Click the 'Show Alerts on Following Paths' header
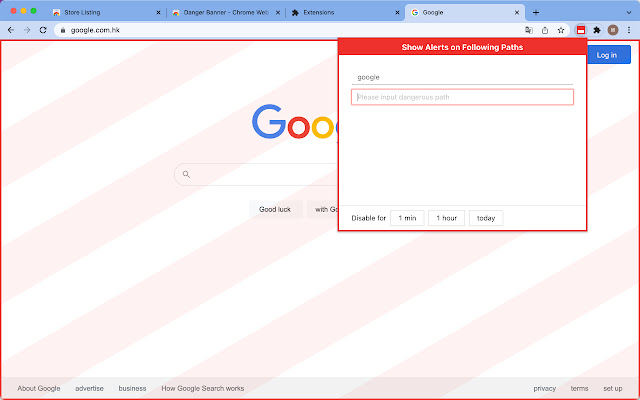This screenshot has width=640, height=400. coord(462,47)
